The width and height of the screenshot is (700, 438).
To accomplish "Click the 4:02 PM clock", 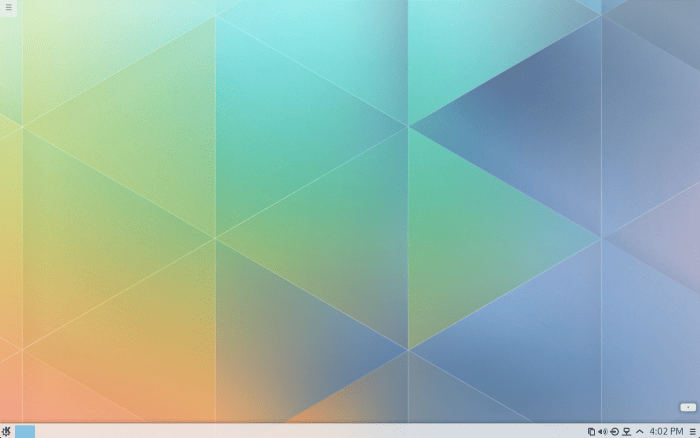I will click(666, 431).
